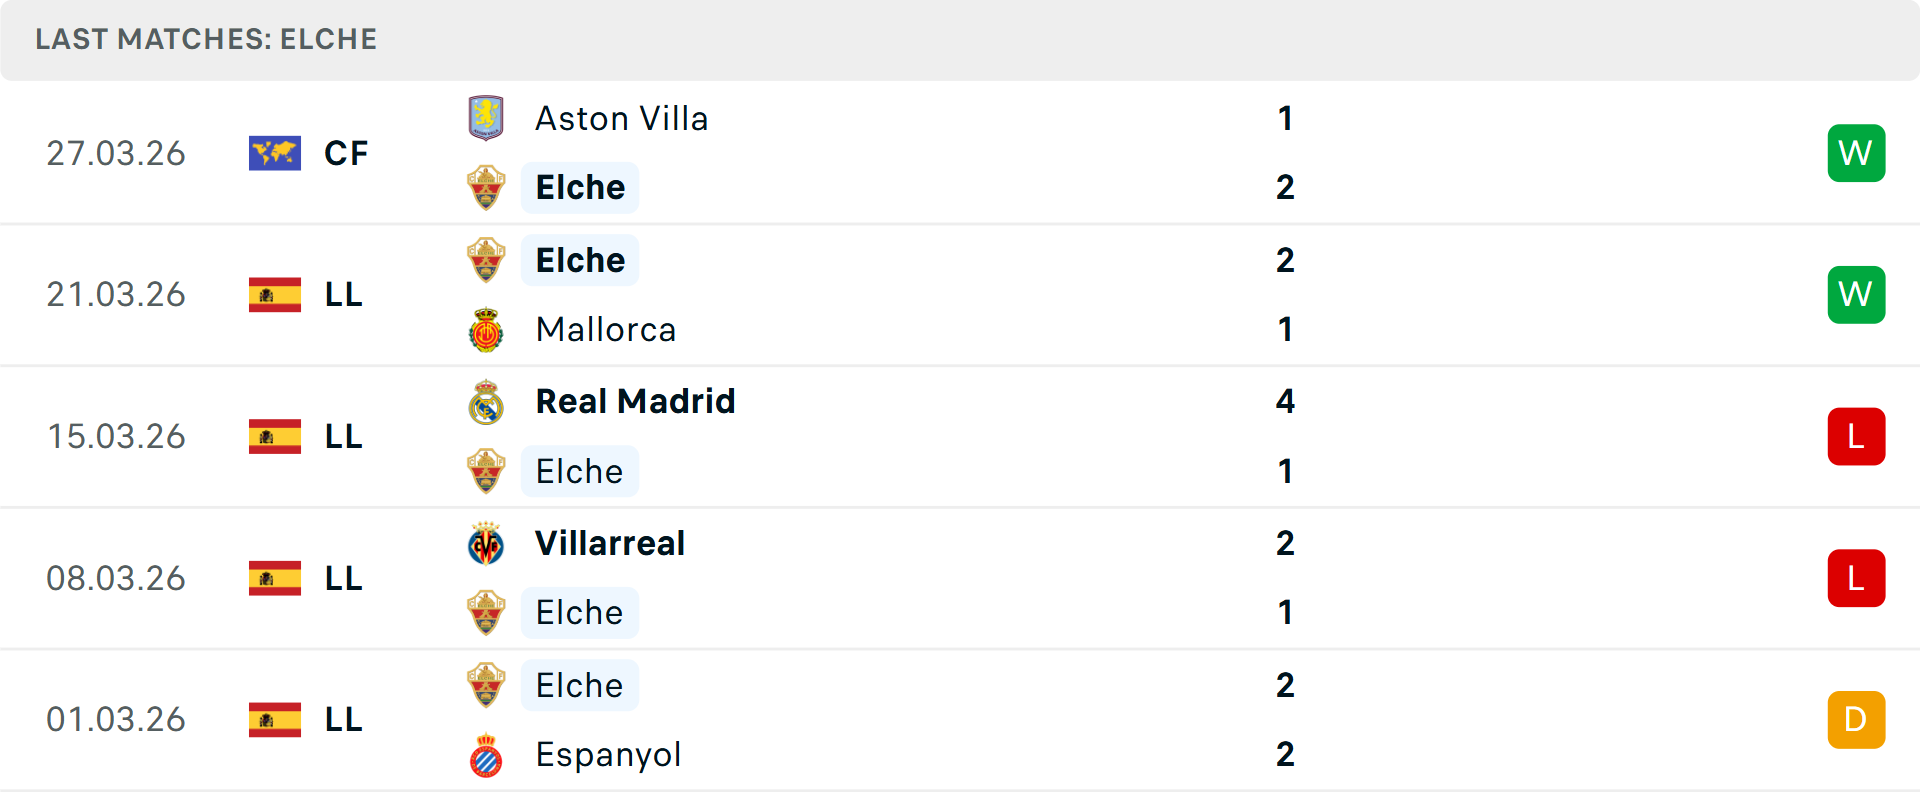Open the Real Madrid team link
Image resolution: width=1920 pixels, height=792 pixels.
tap(635, 402)
